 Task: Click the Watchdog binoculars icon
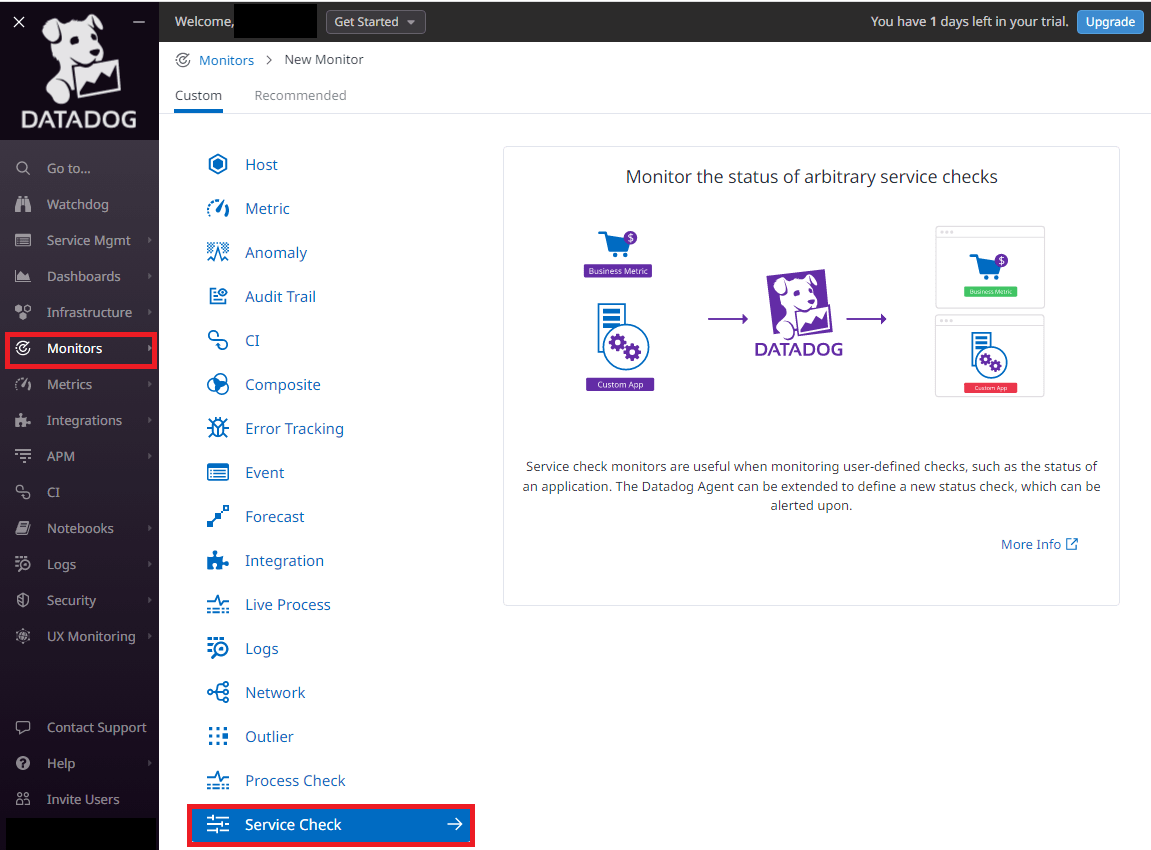pos(23,204)
